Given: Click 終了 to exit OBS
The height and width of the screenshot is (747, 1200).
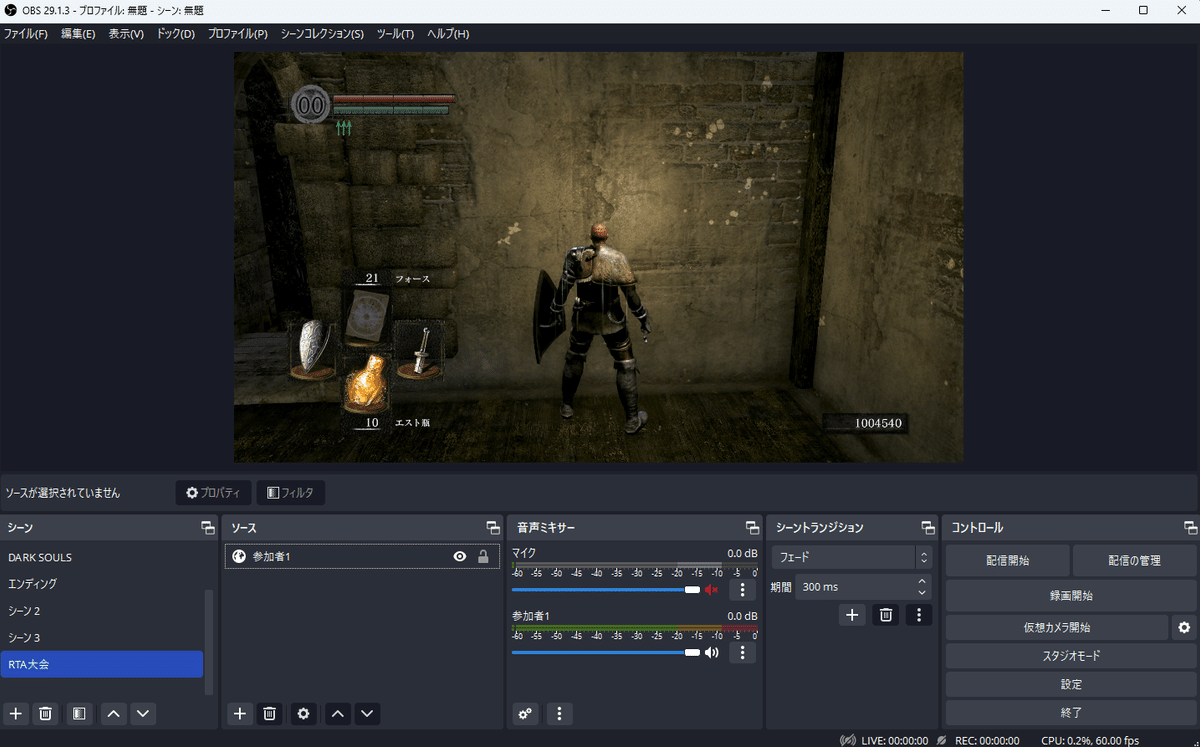Looking at the screenshot, I should pyautogui.click(x=1071, y=713).
